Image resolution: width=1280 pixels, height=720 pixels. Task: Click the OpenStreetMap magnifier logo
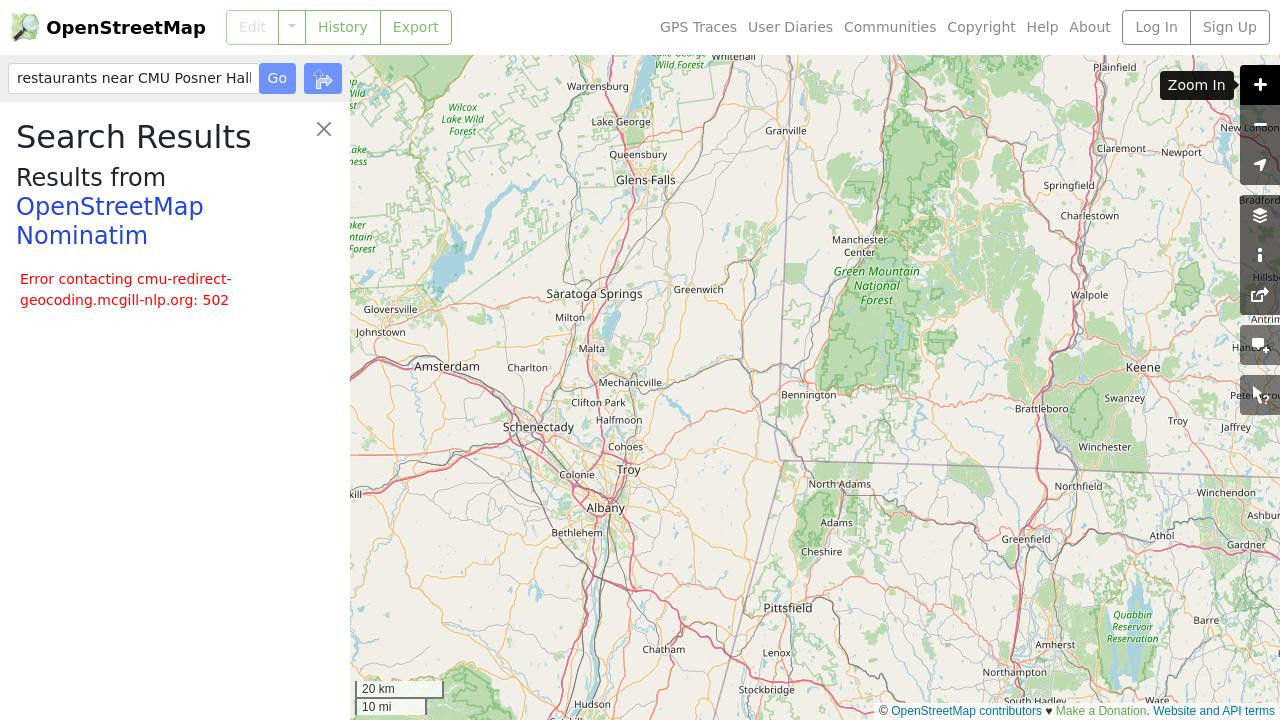click(x=25, y=27)
